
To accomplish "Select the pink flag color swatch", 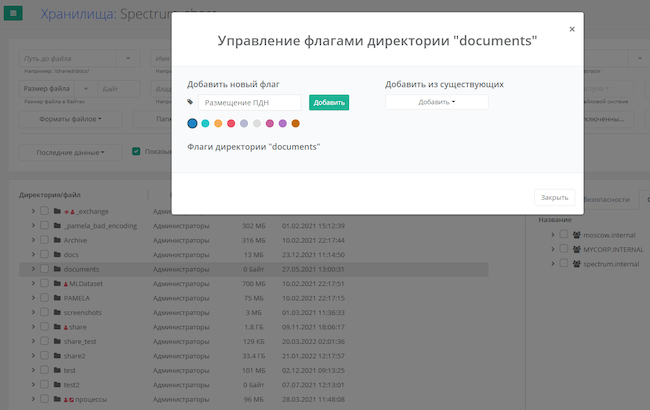I will click(x=269, y=123).
